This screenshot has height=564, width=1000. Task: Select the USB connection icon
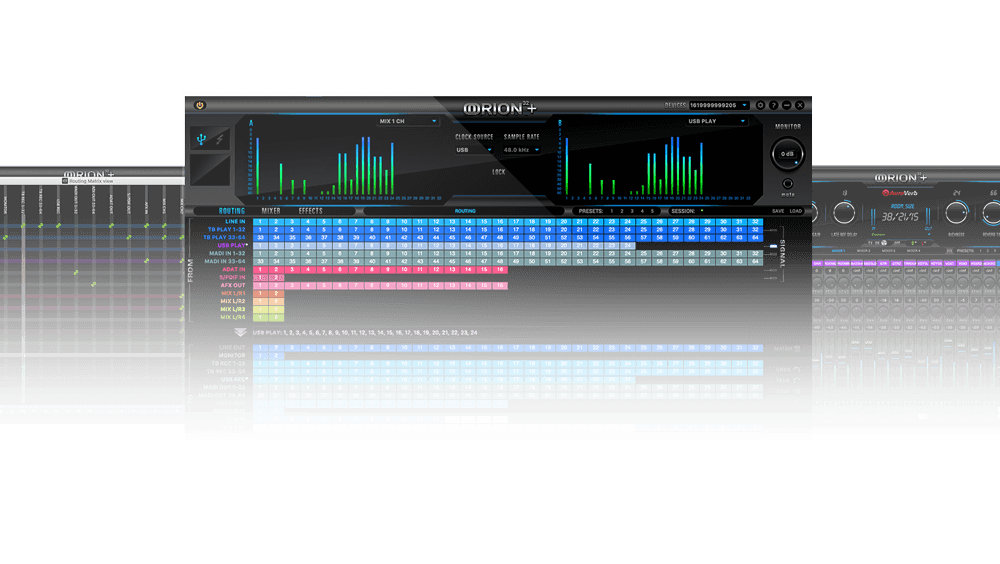pyautogui.click(x=202, y=139)
